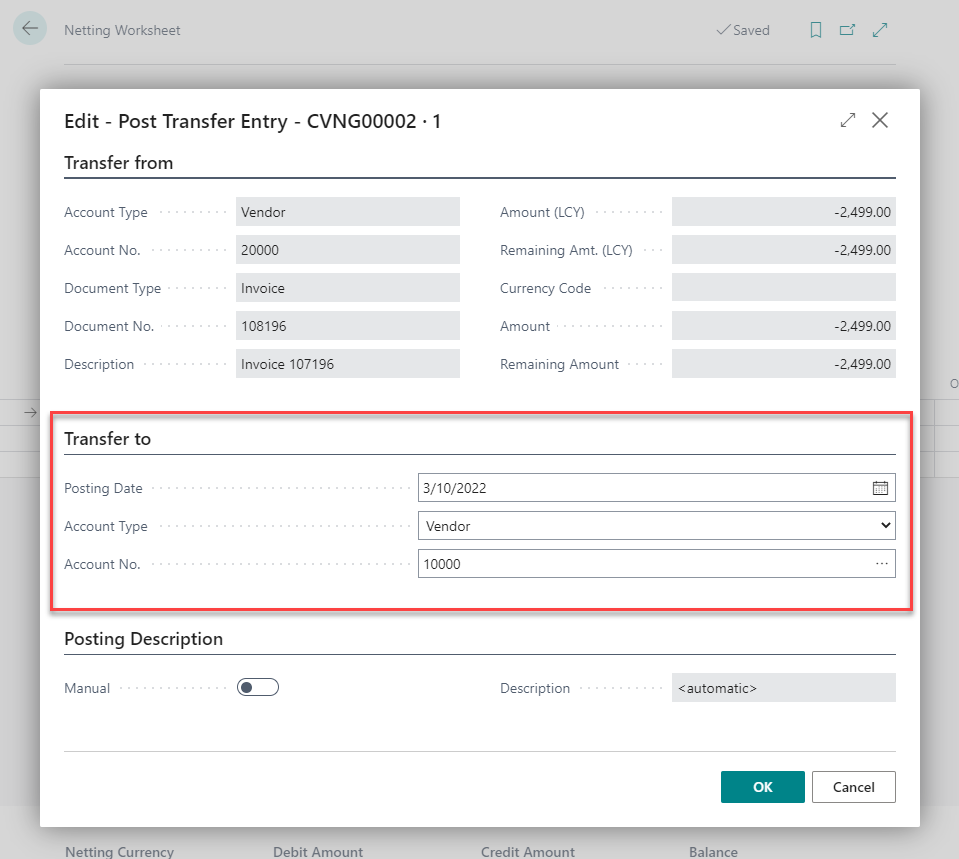Click the Remaining Amount field value

point(783,364)
